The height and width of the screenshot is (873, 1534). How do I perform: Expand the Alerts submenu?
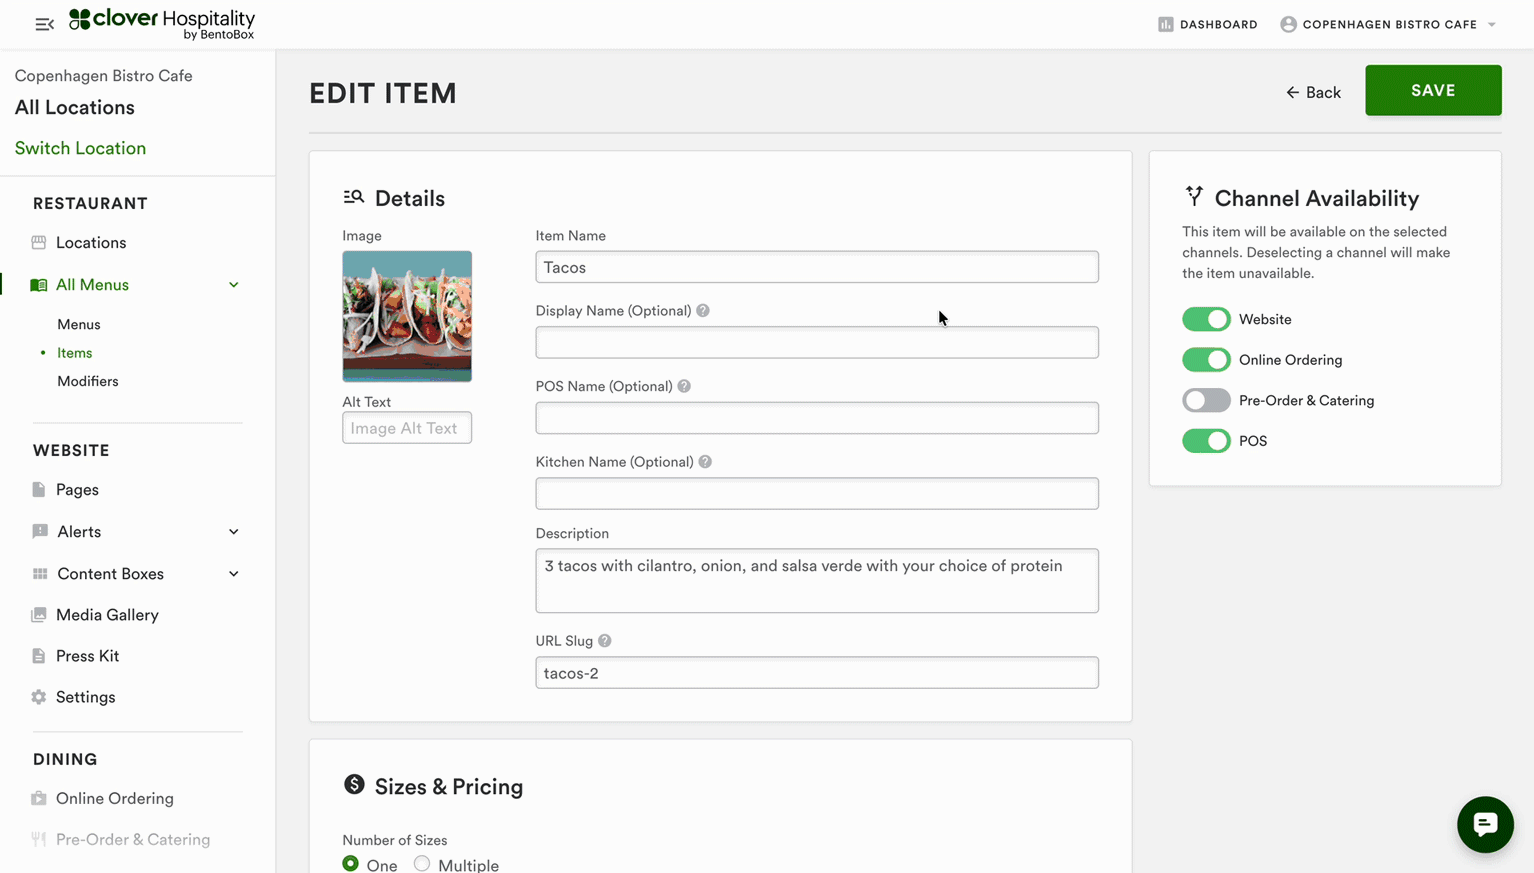point(234,532)
